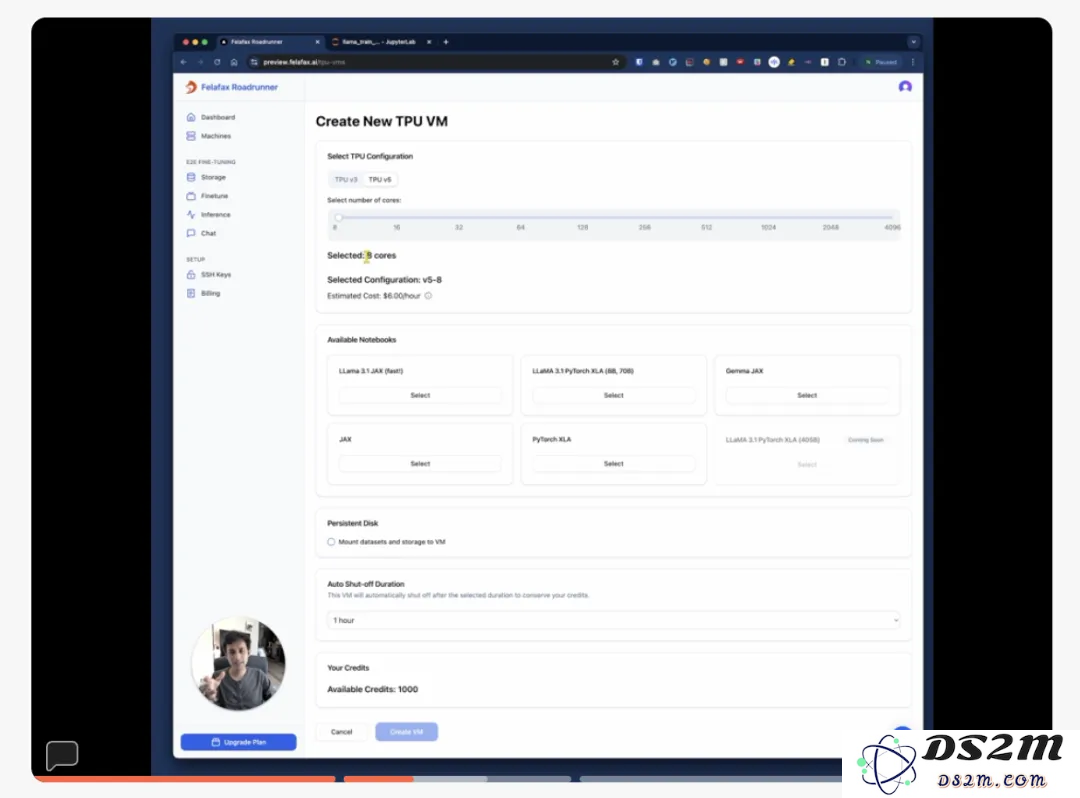Click the 'Persistent Disk' heading
The height and width of the screenshot is (798, 1080).
(353, 523)
